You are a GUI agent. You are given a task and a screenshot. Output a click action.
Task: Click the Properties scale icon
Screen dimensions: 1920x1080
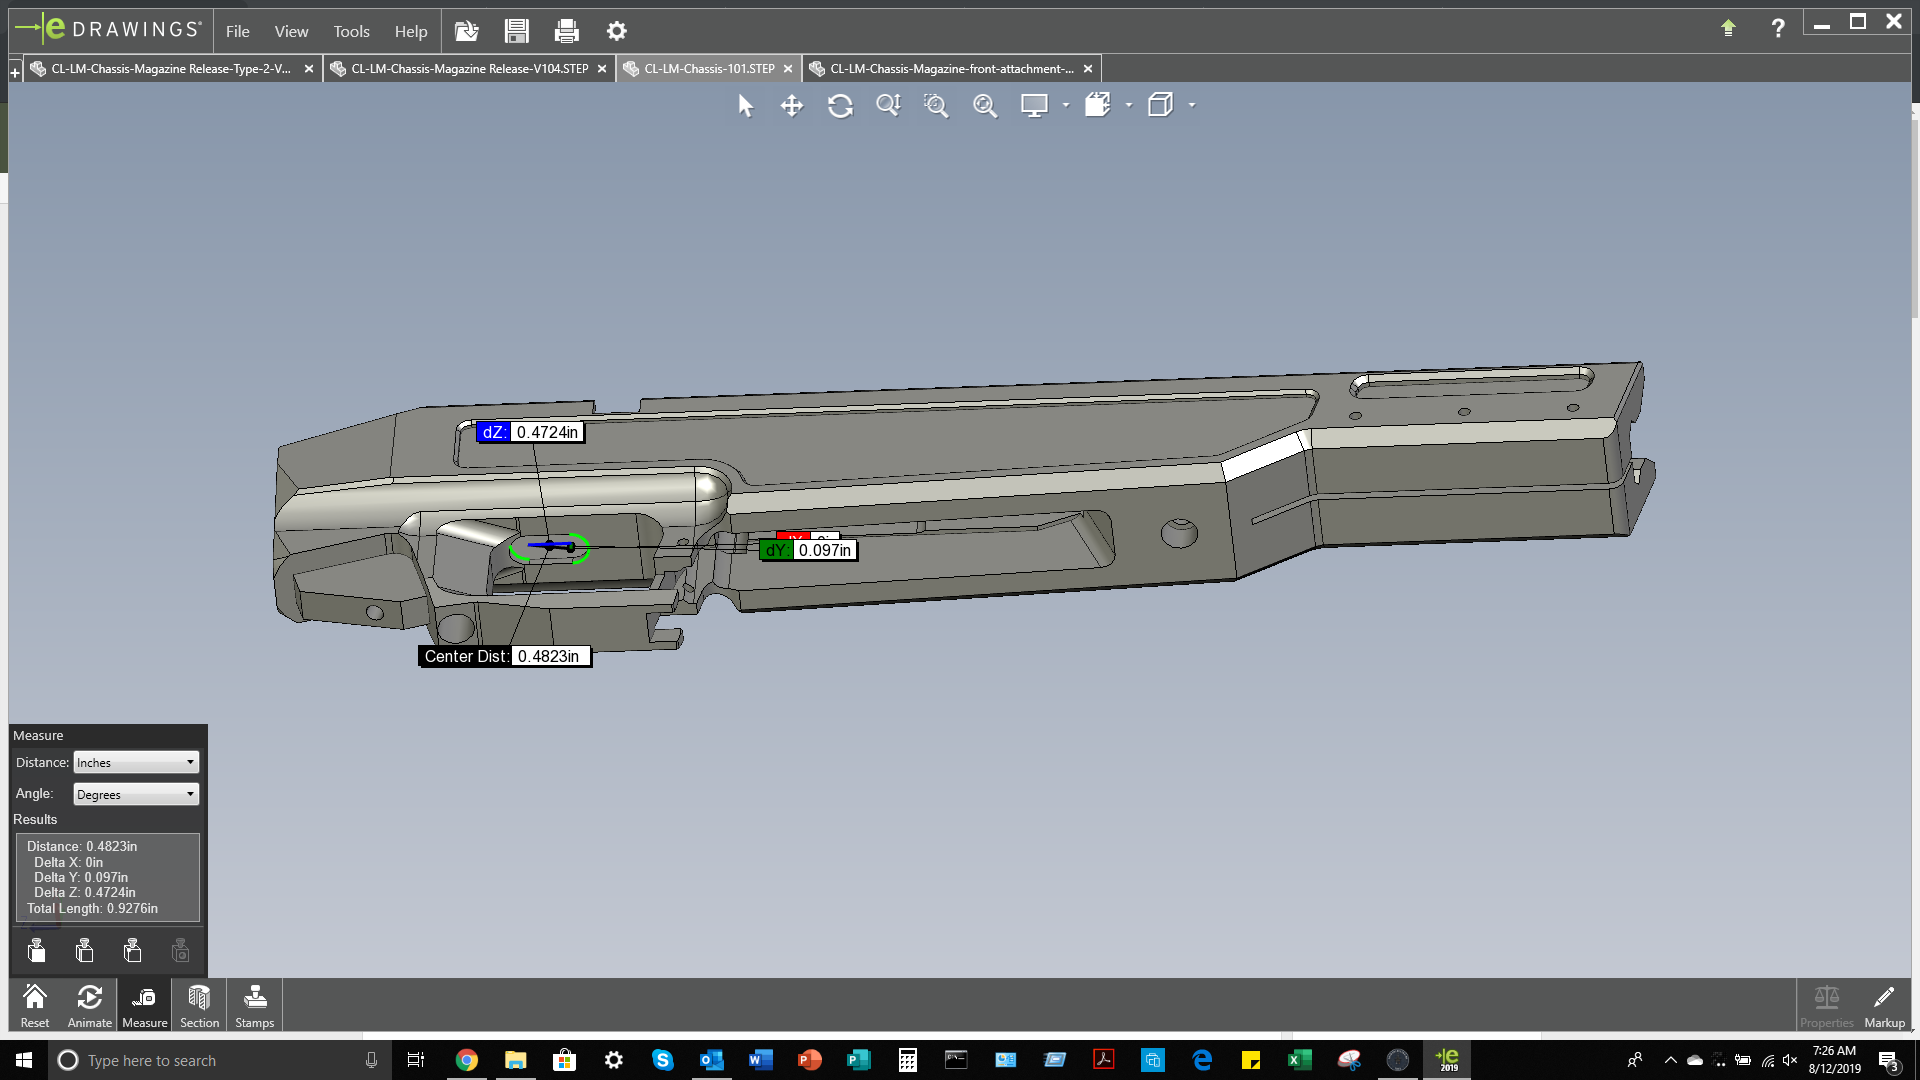[1826, 1005]
